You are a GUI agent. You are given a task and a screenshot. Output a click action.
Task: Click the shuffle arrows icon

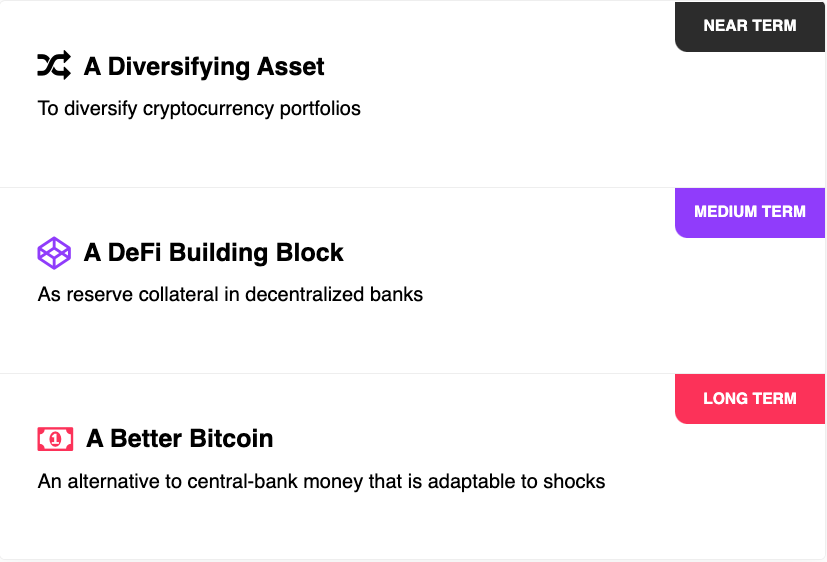coord(54,66)
